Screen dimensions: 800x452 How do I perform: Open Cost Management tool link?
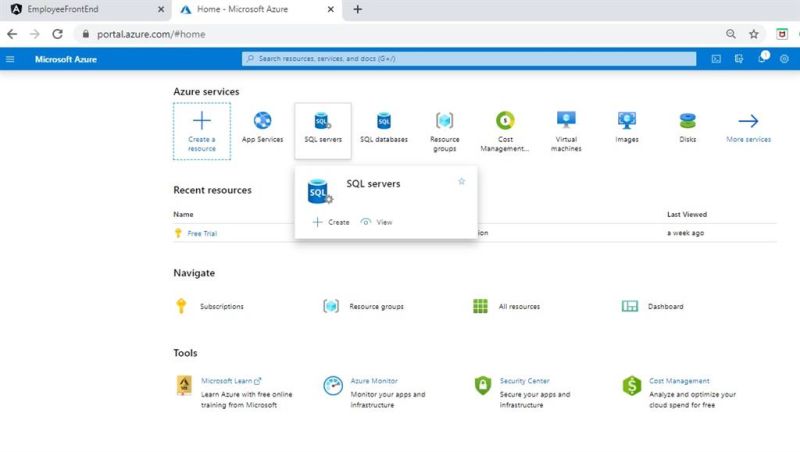(x=679, y=381)
